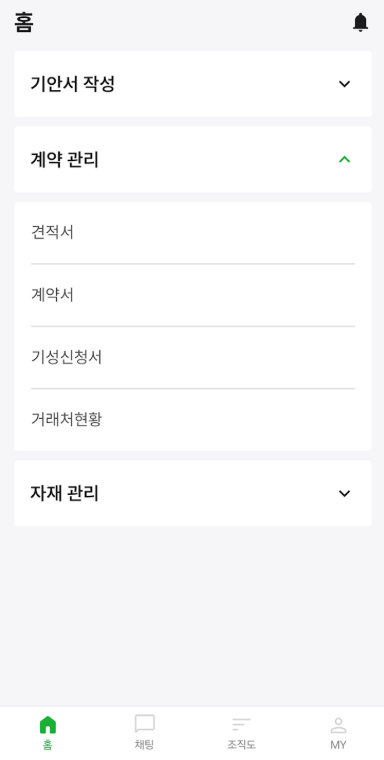Open the 계약서 menu entry
384x760 pixels.
click(x=193, y=295)
